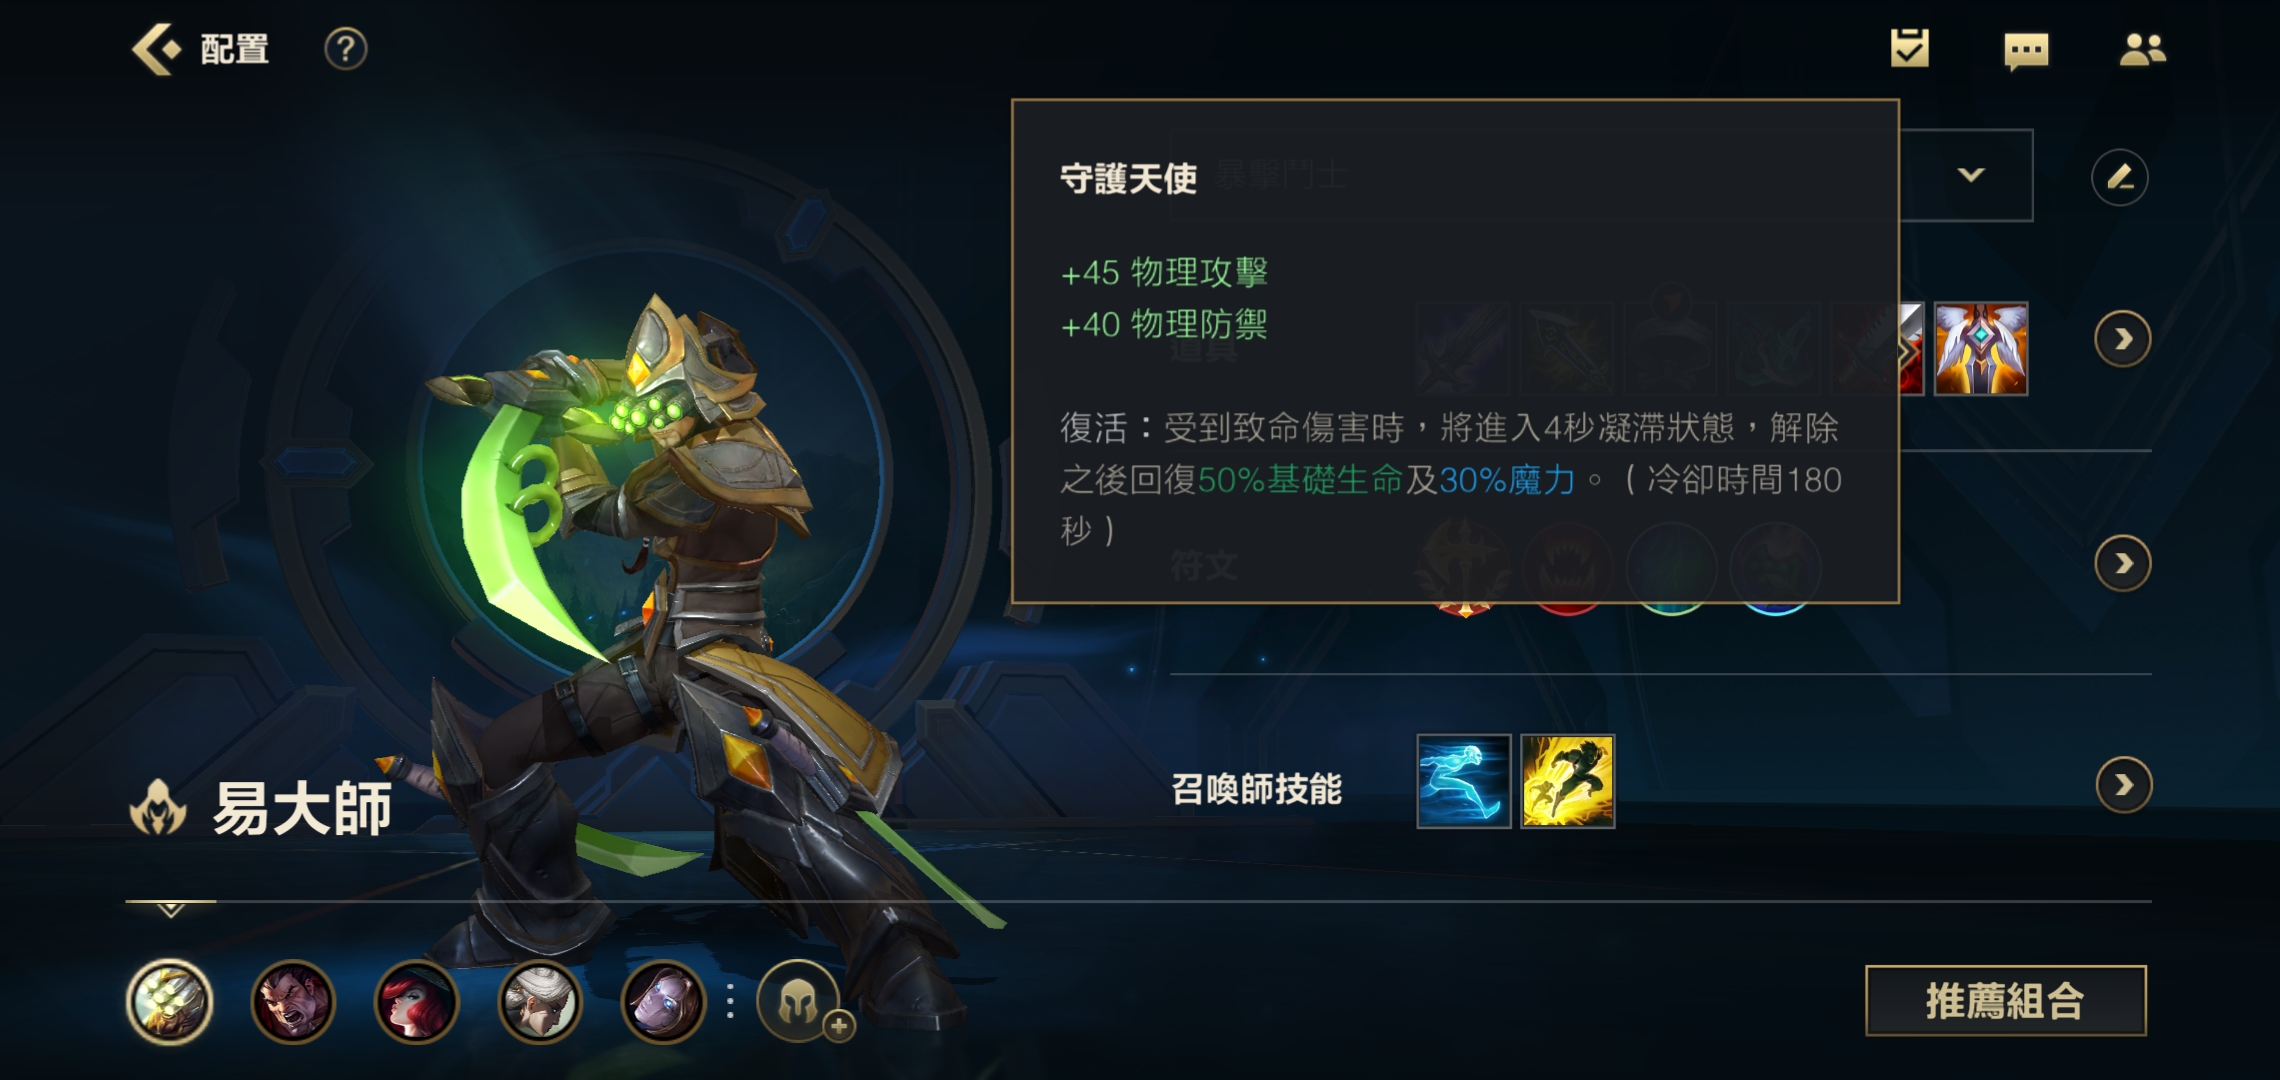Open item builds arrow button
Screen dimensions: 2280x1080
tap(2122, 340)
